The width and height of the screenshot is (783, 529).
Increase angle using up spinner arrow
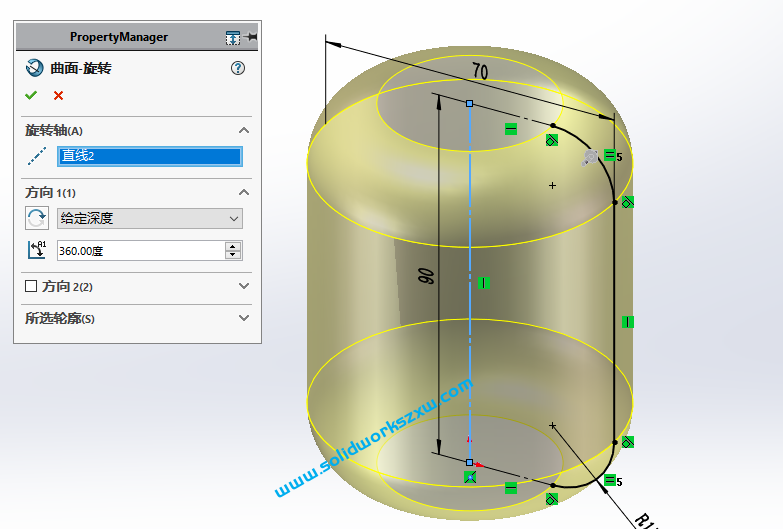pyautogui.click(x=233, y=246)
